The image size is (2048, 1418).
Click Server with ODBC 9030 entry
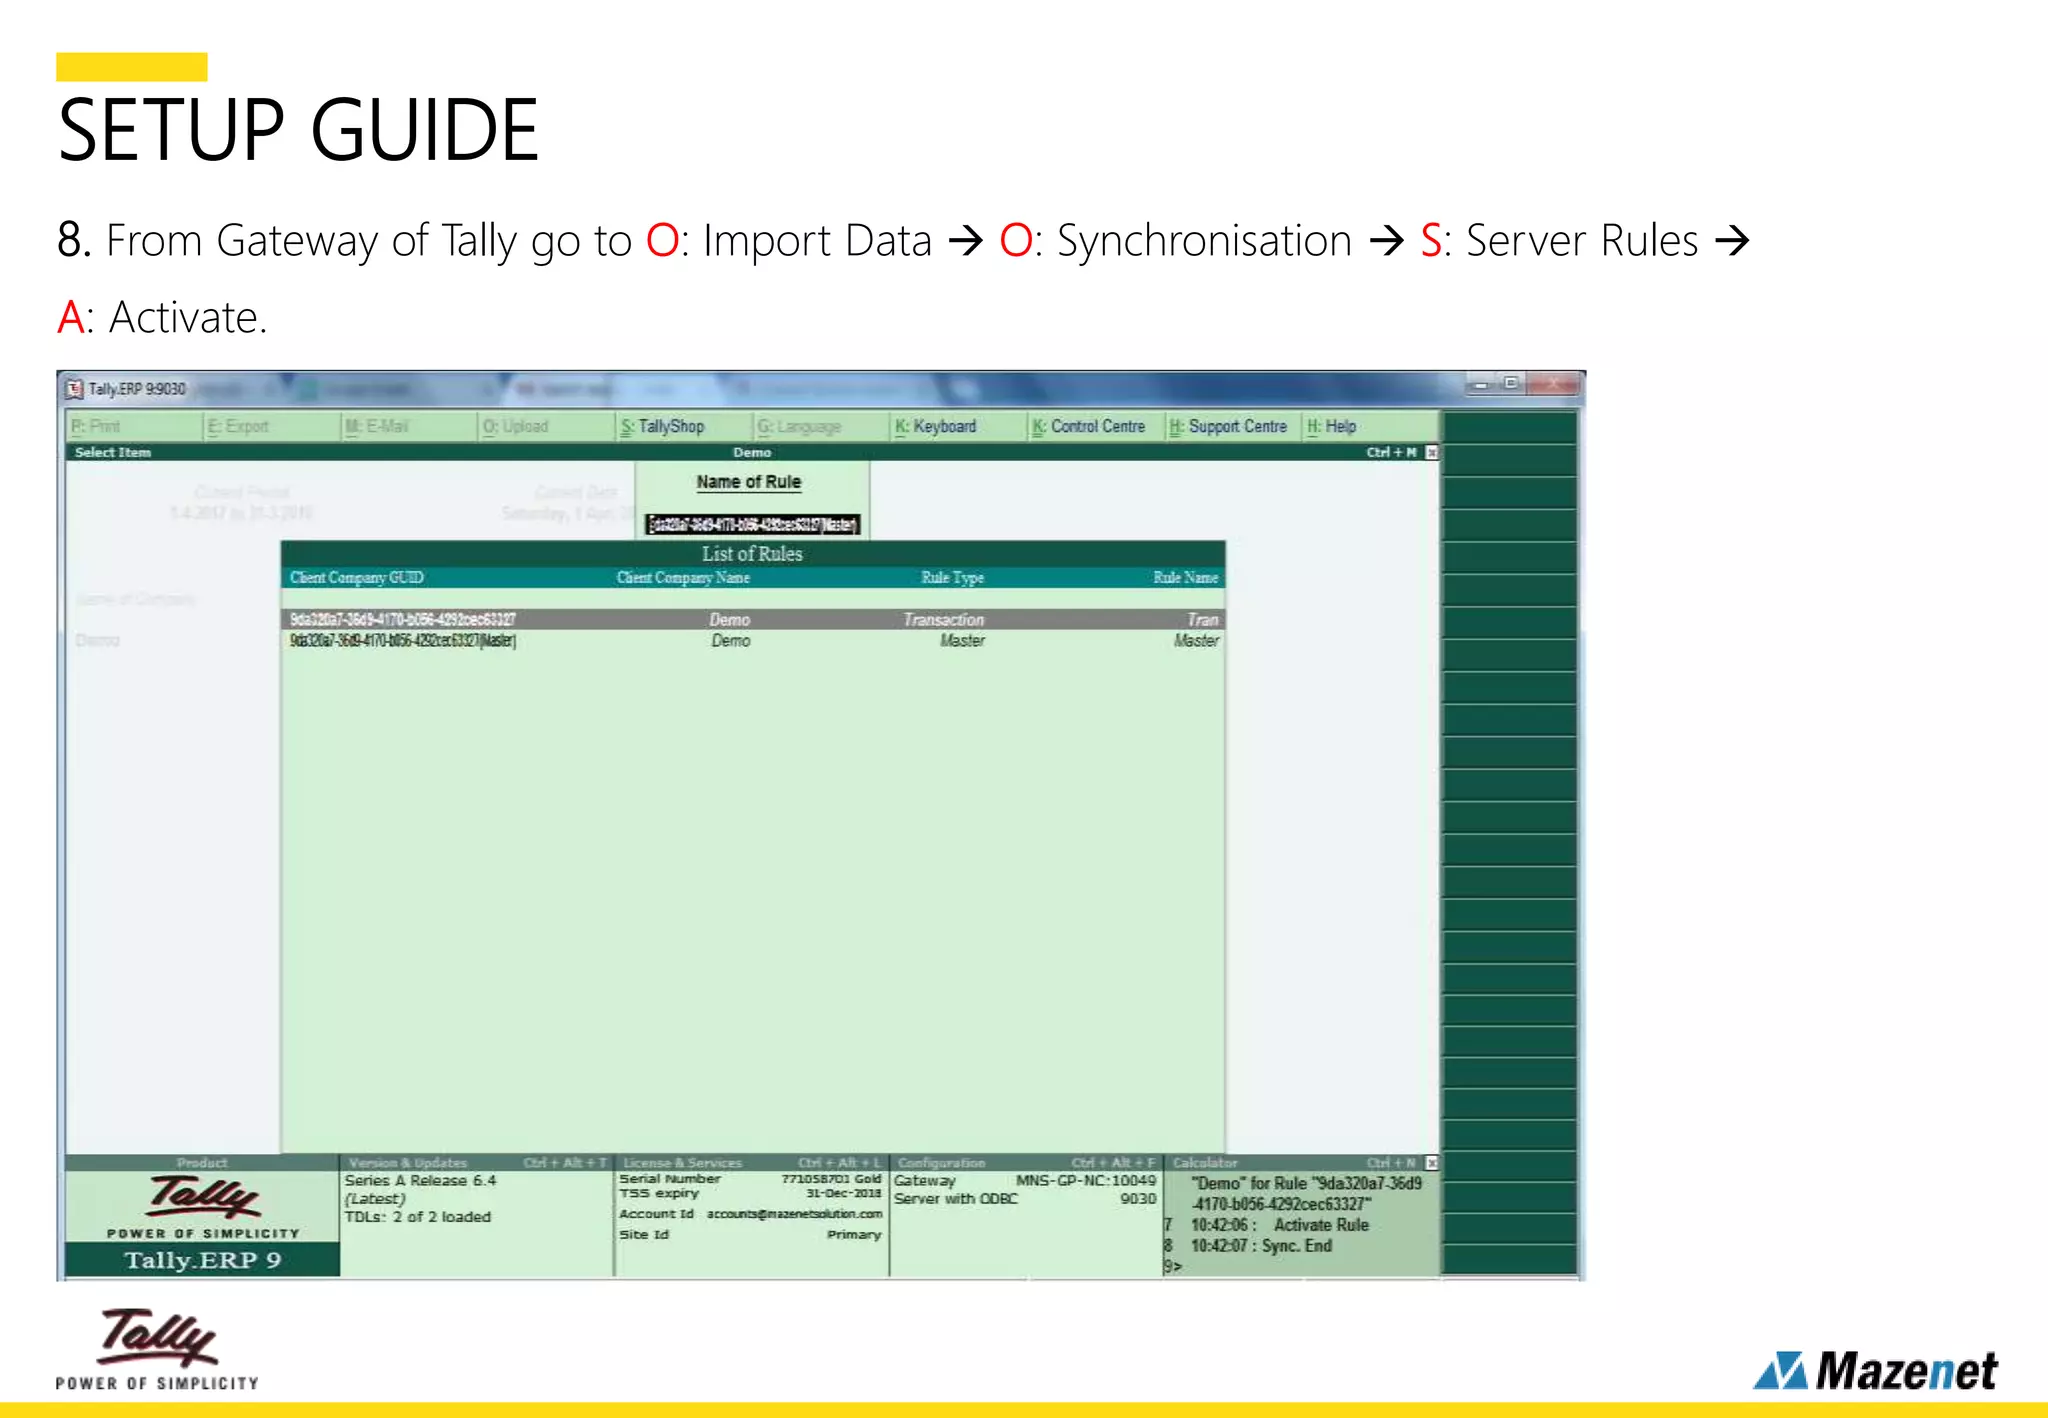tap(1025, 1199)
